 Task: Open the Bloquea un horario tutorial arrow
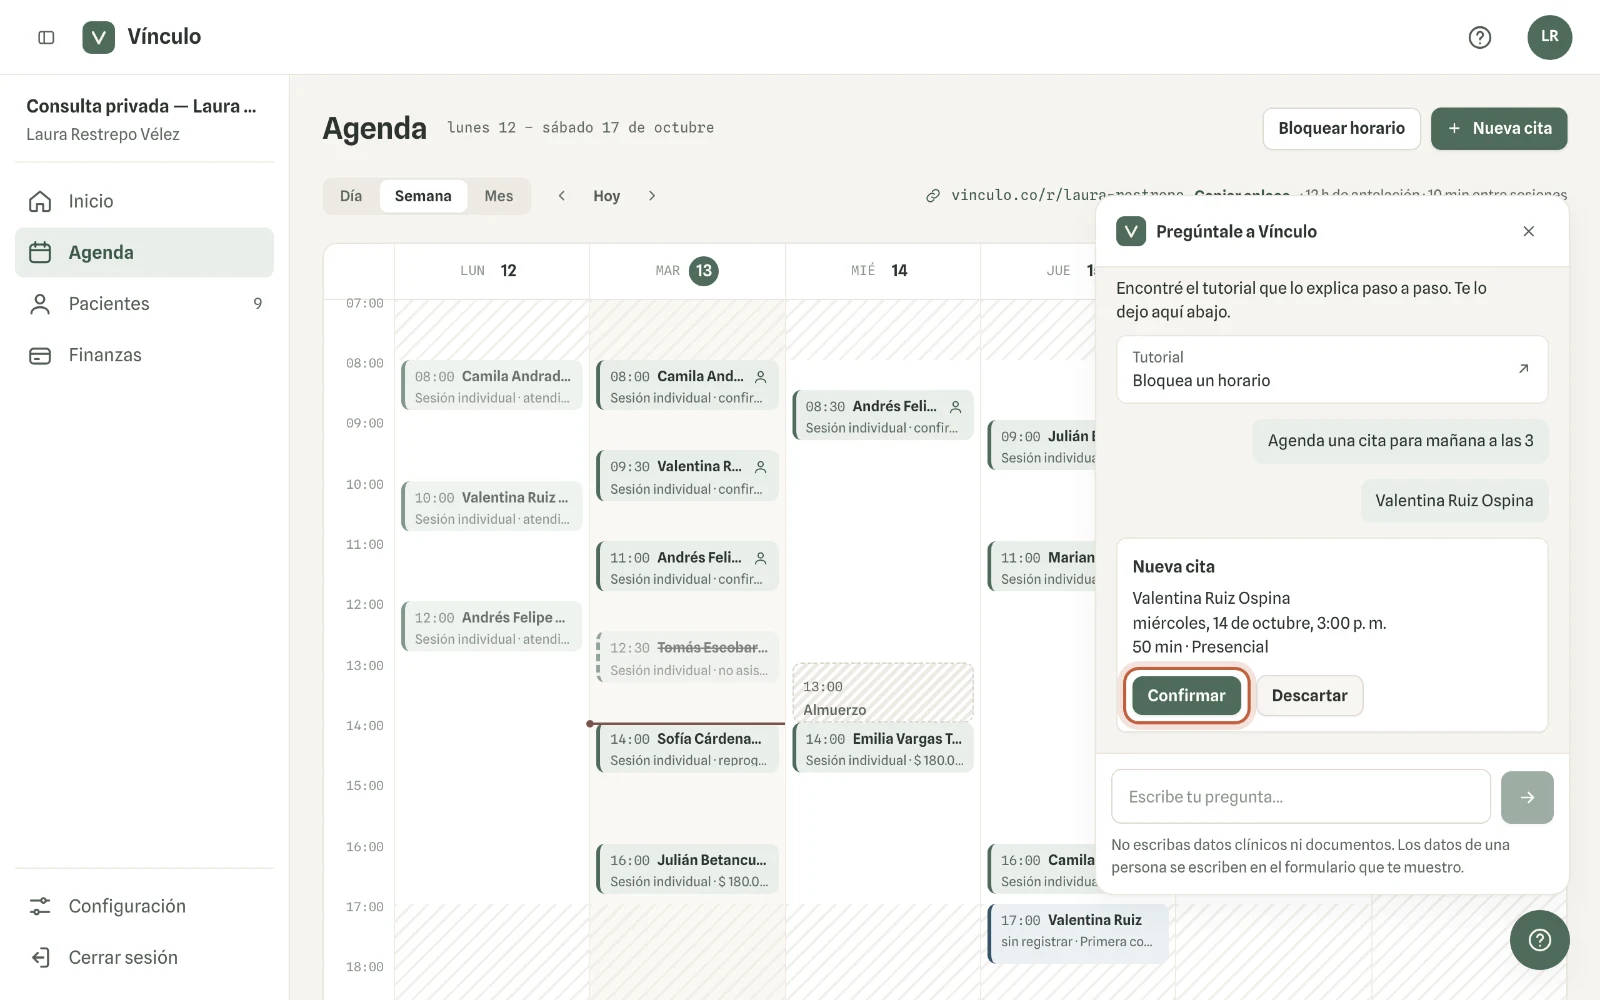pyautogui.click(x=1523, y=369)
